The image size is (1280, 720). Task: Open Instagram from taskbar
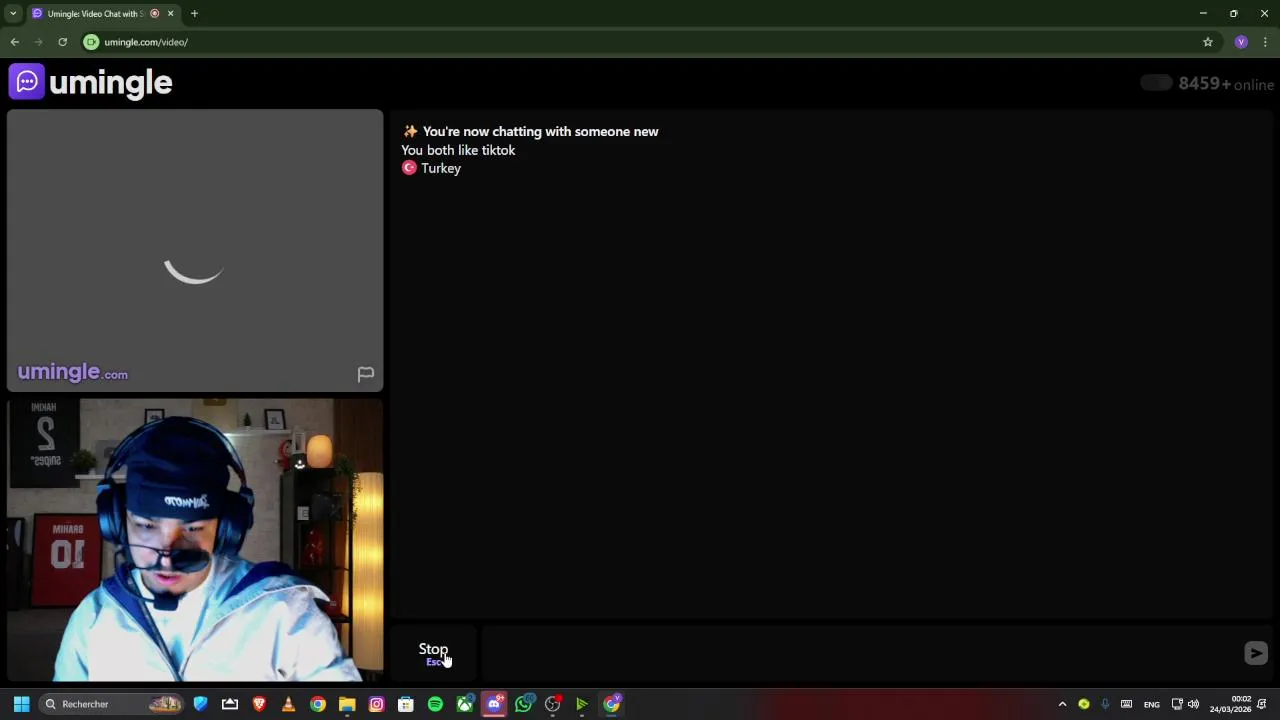pyautogui.click(x=376, y=704)
